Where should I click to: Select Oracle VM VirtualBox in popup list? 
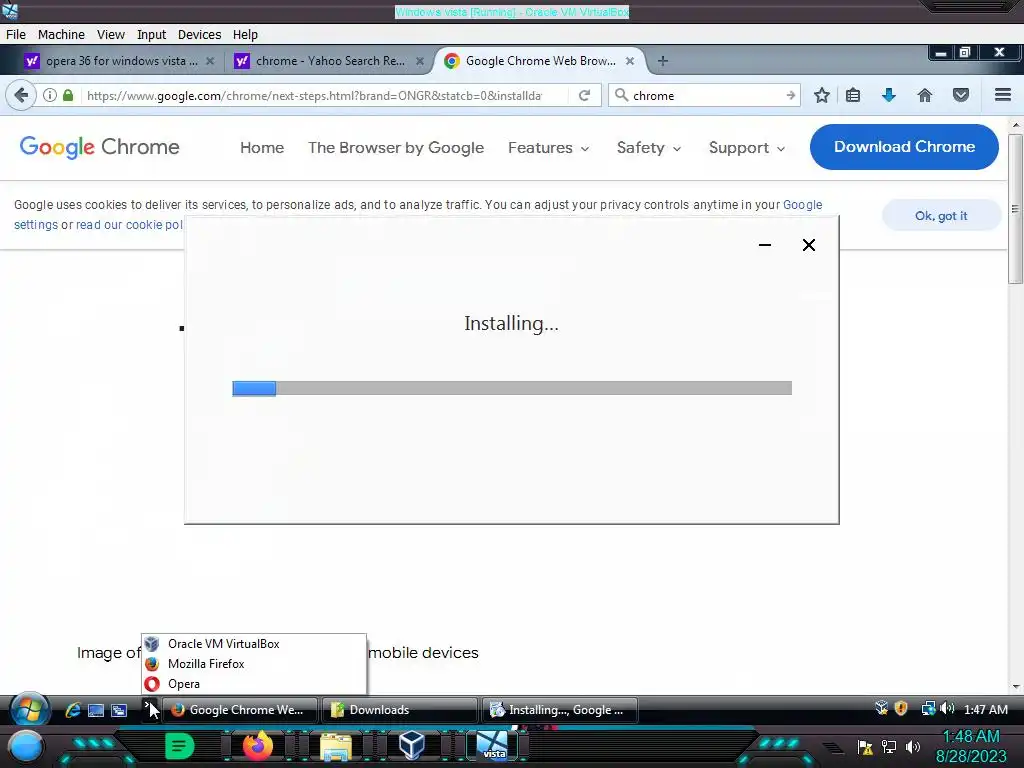(253, 643)
